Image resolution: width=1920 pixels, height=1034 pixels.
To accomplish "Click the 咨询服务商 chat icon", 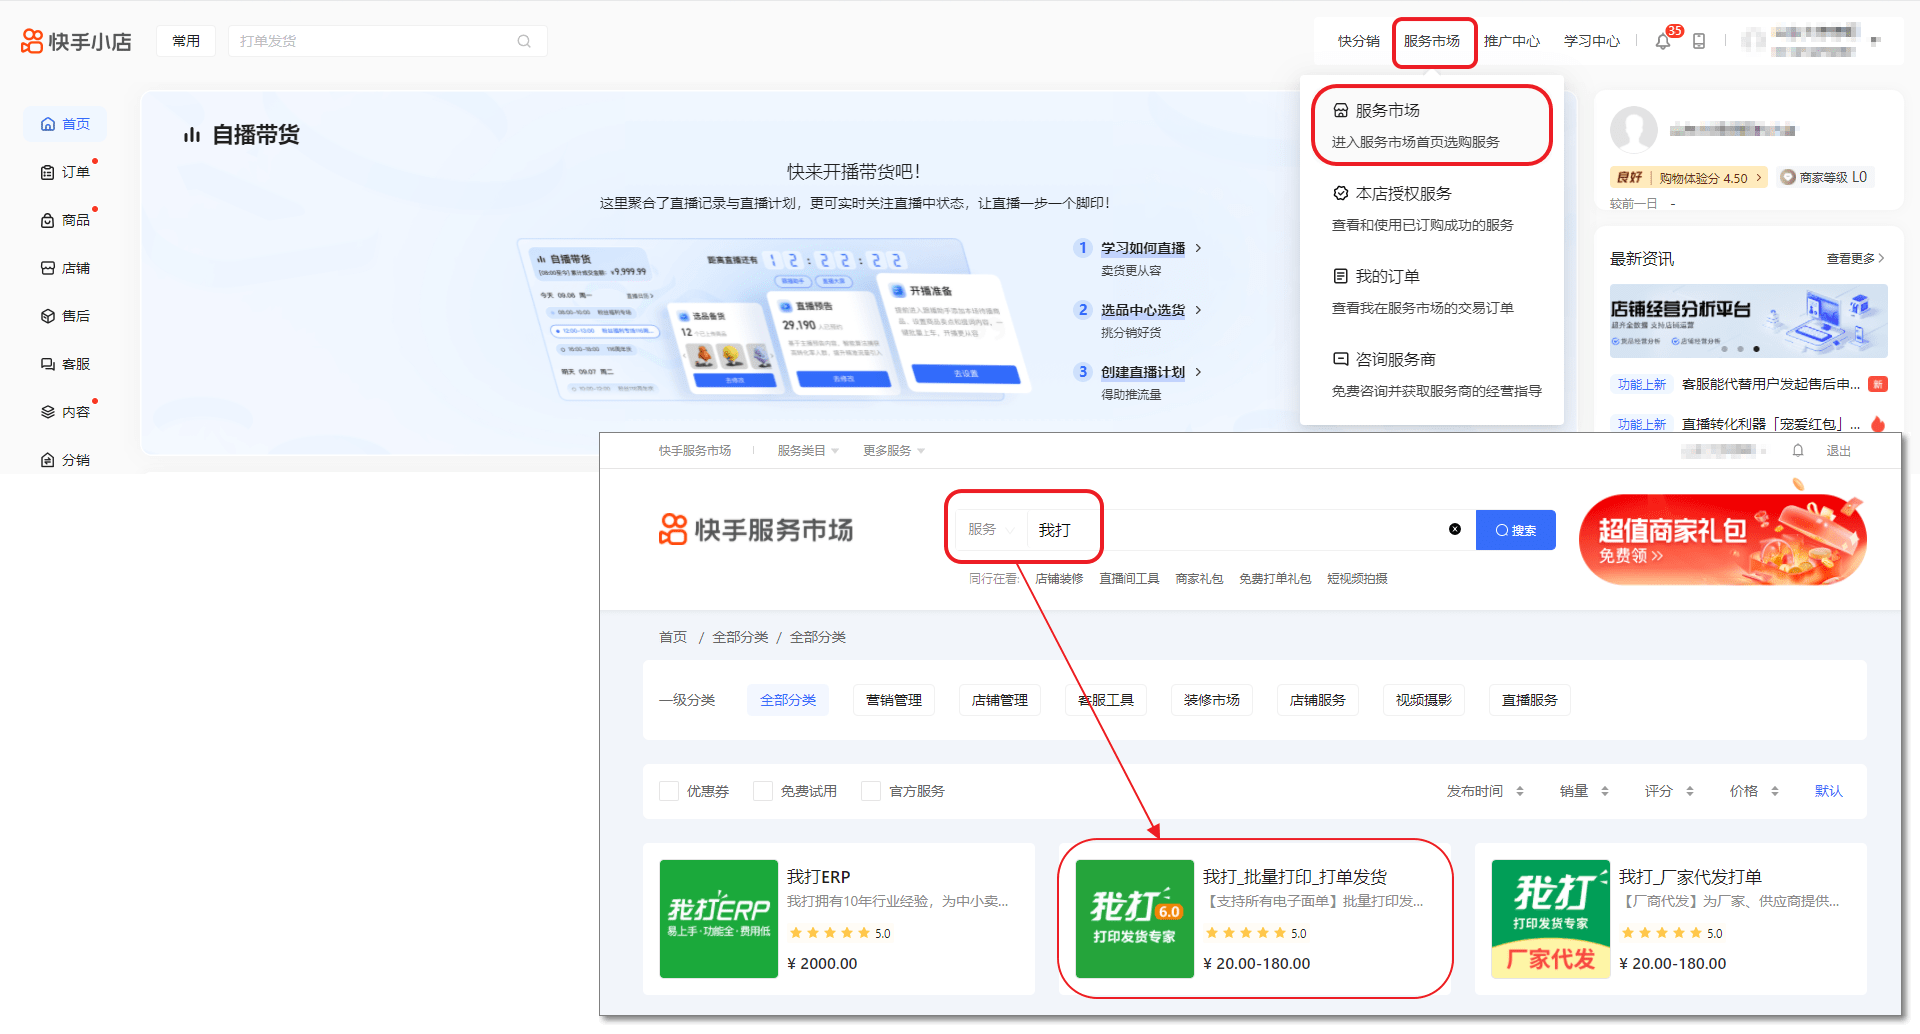I will click(x=1341, y=359).
